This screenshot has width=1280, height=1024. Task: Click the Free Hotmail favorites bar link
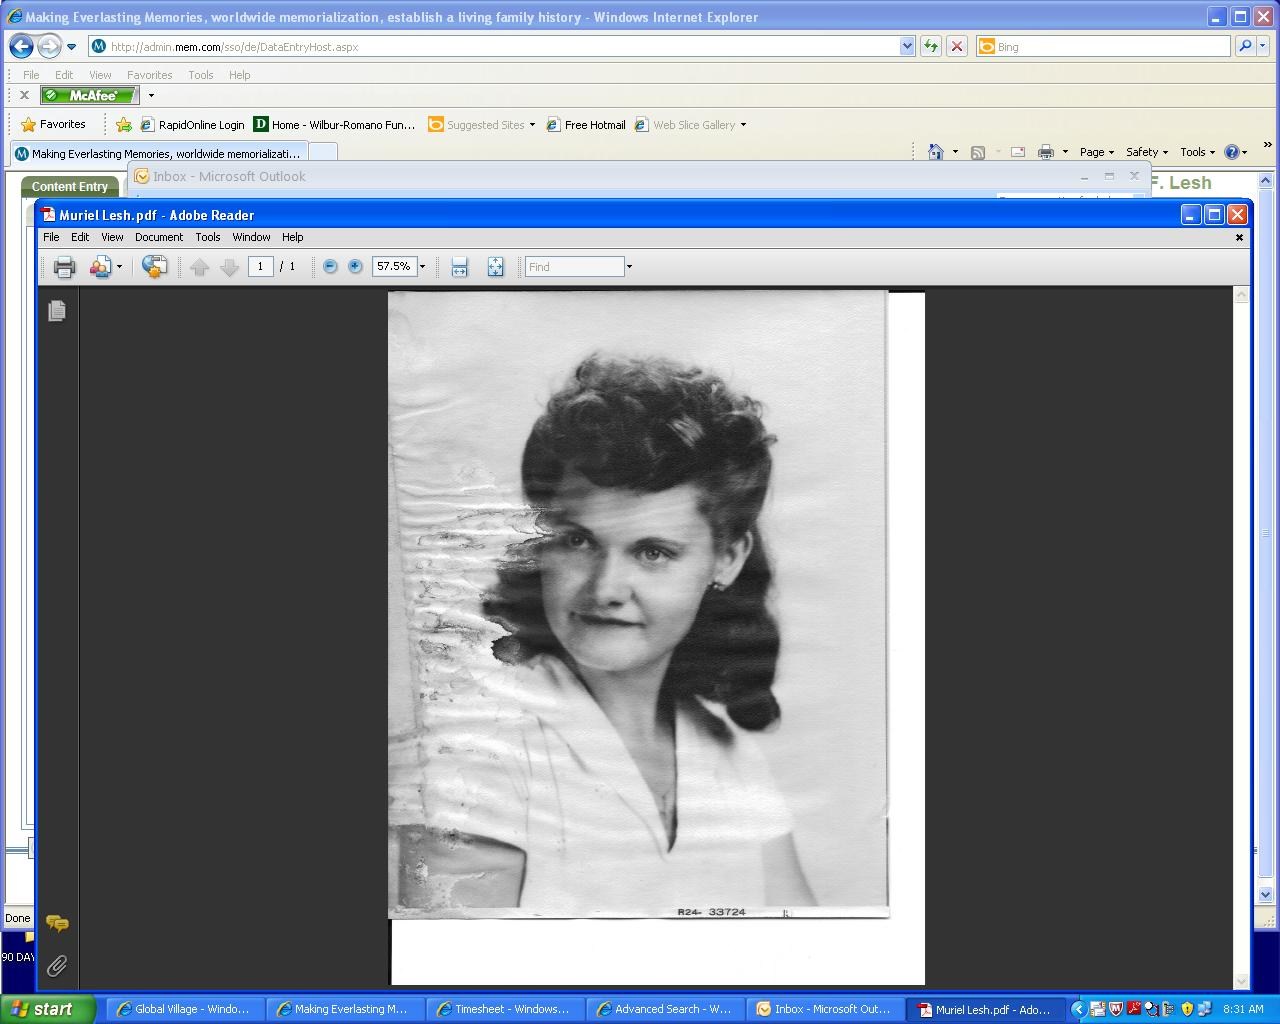tap(594, 124)
